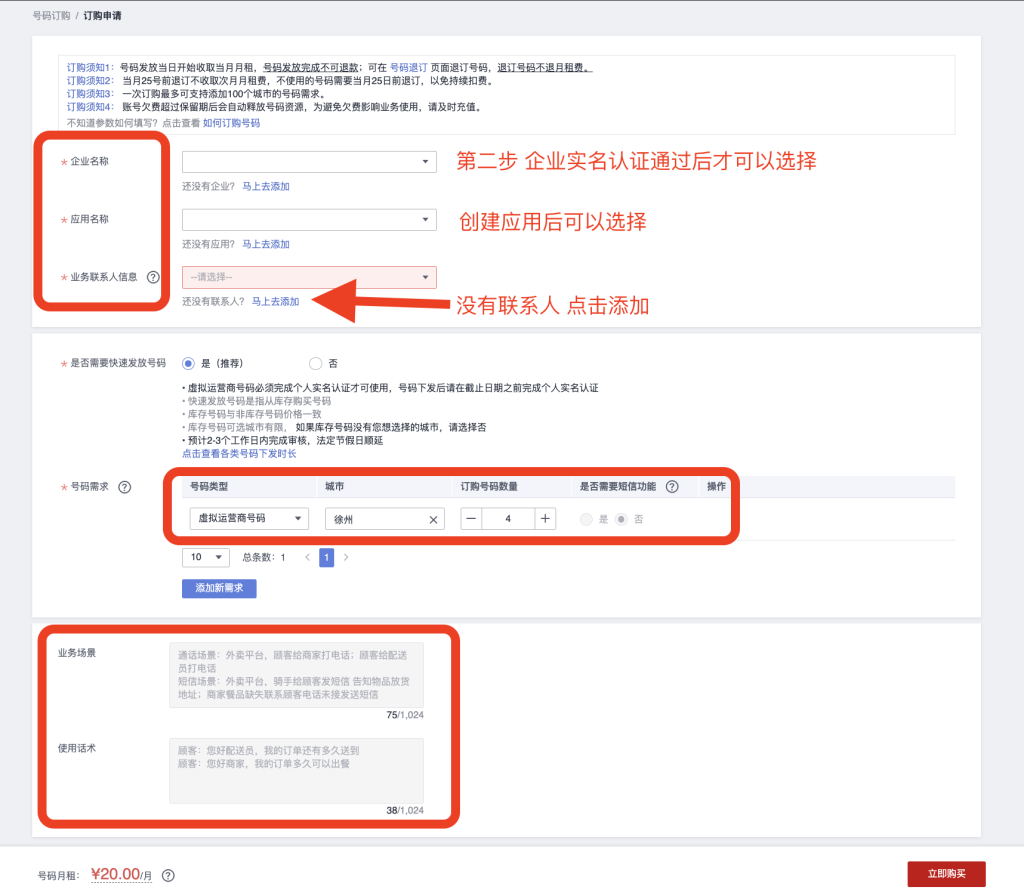The image size is (1024, 896).
Task: Decrease number quantity with minus button
Action: pyautogui.click(x=471, y=518)
